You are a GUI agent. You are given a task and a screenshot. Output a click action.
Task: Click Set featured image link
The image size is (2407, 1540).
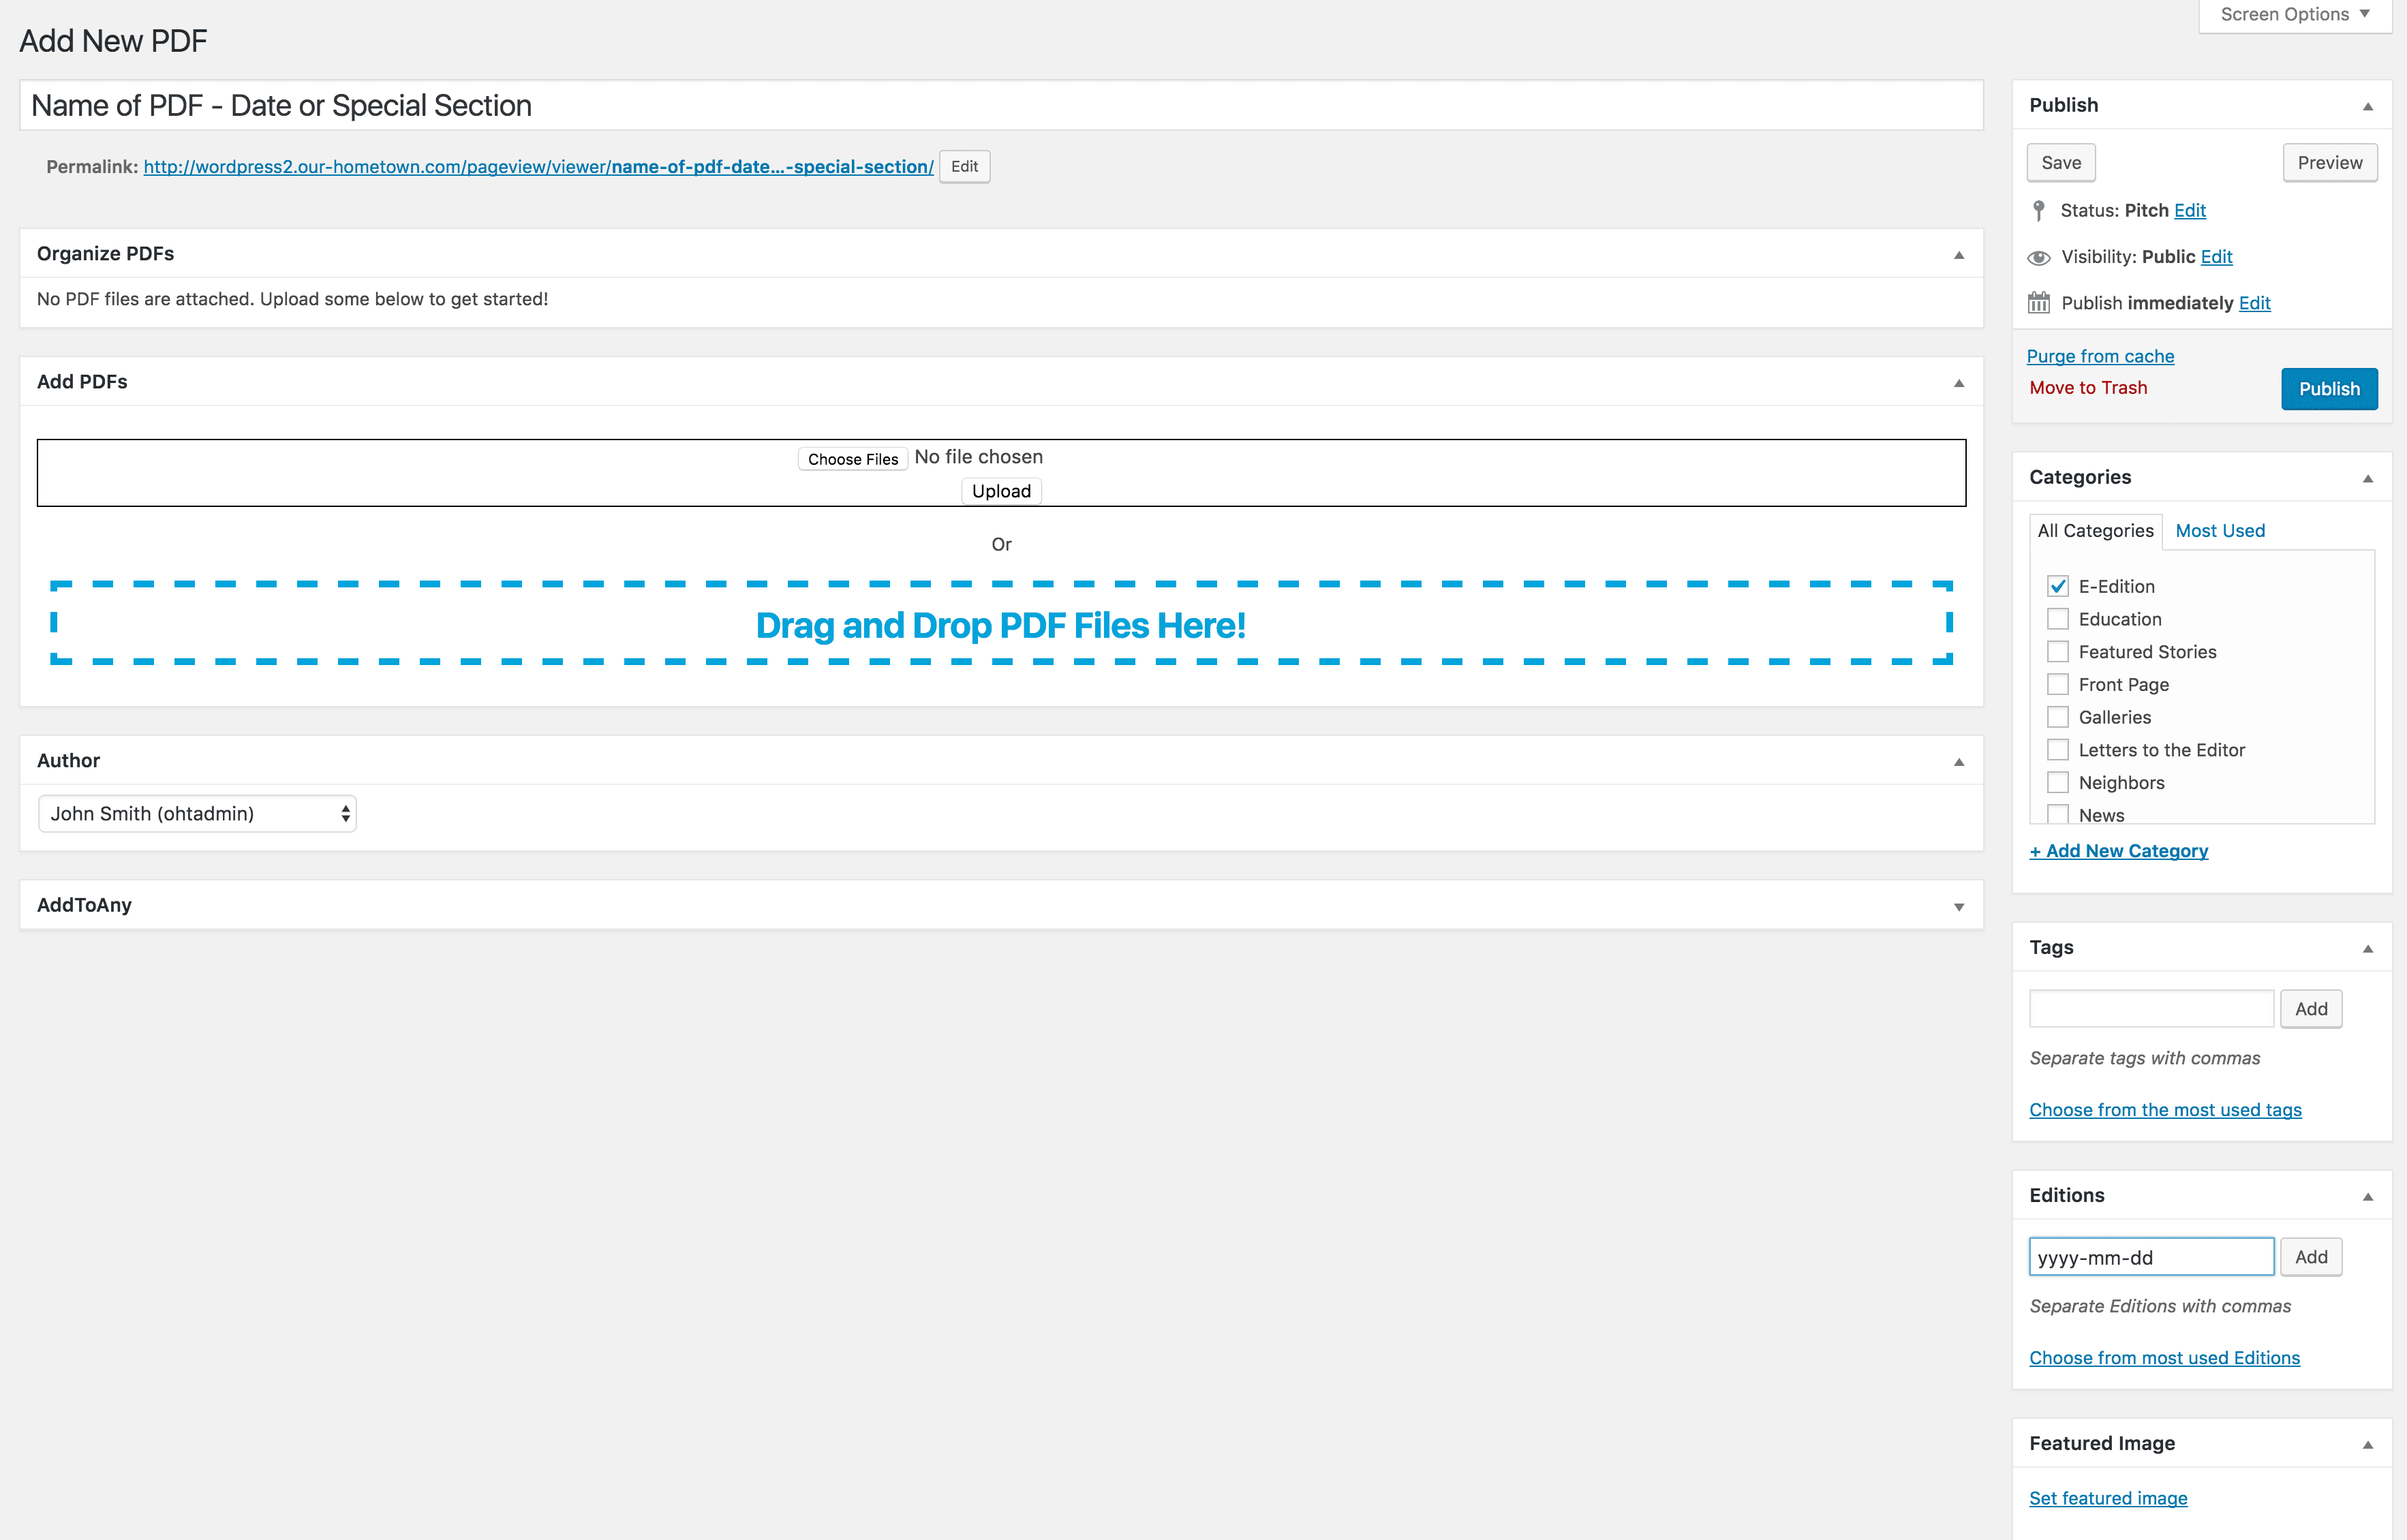[2108, 1498]
